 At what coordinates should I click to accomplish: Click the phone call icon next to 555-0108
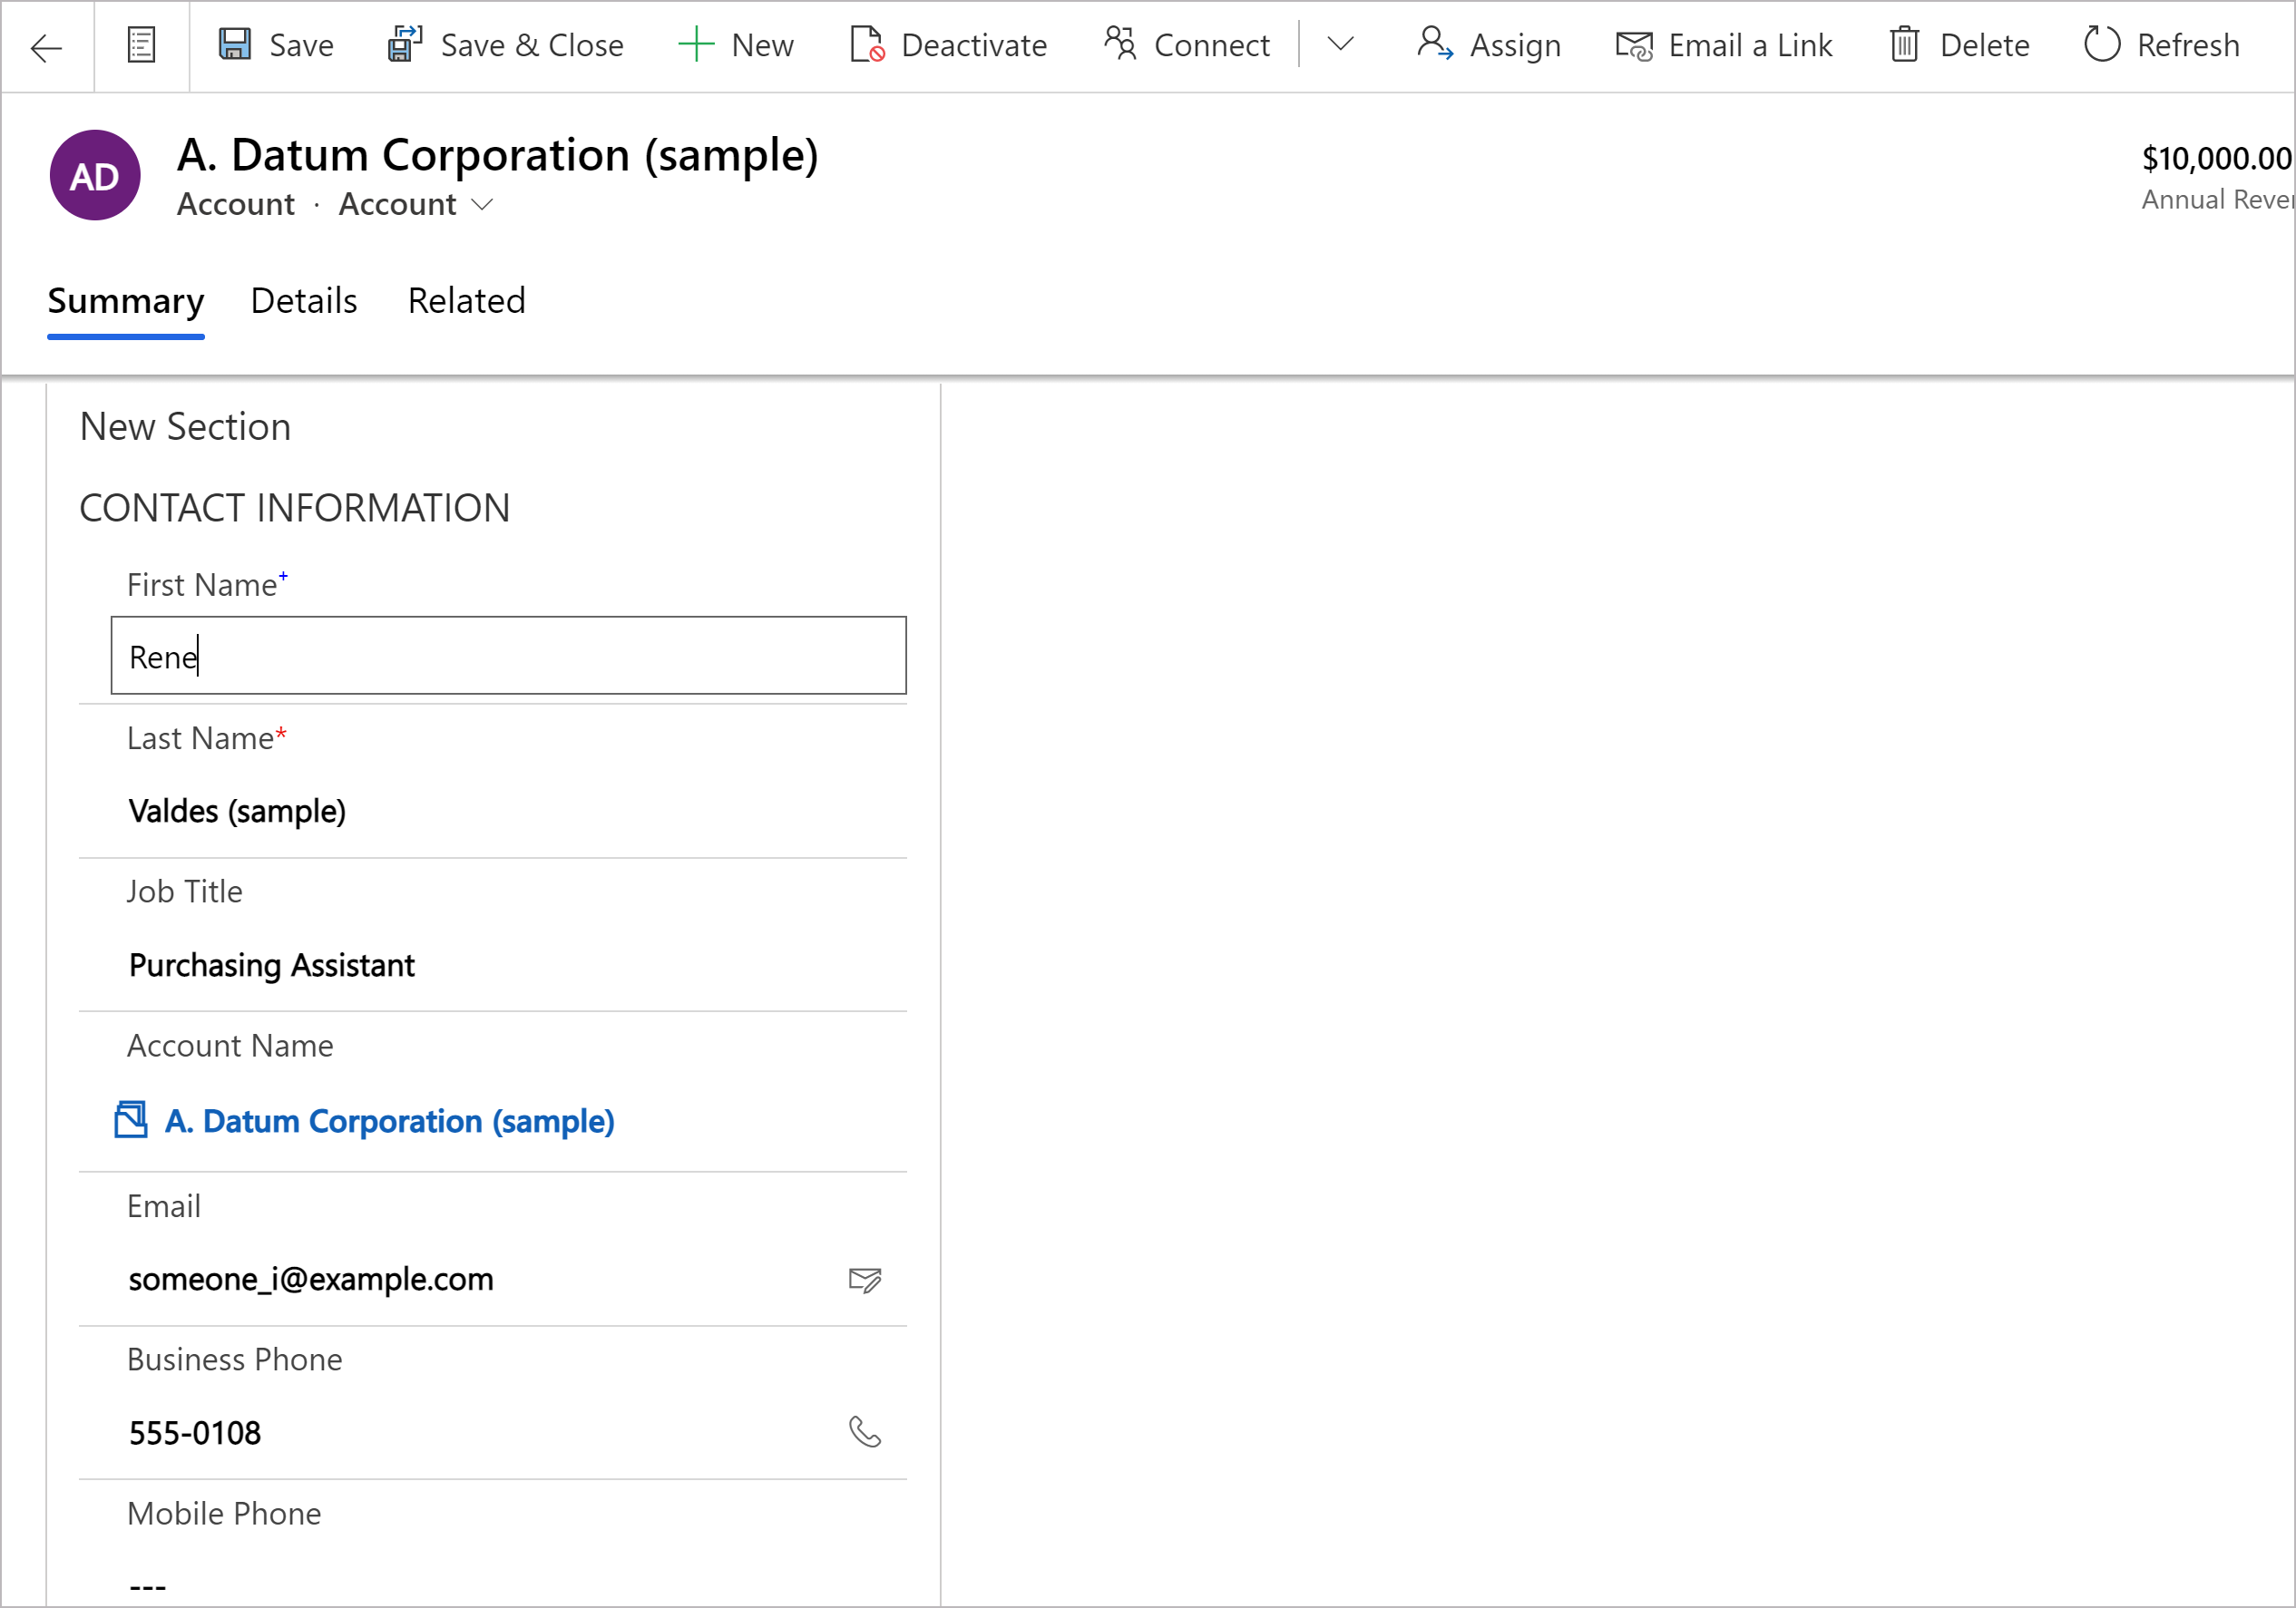[865, 1432]
